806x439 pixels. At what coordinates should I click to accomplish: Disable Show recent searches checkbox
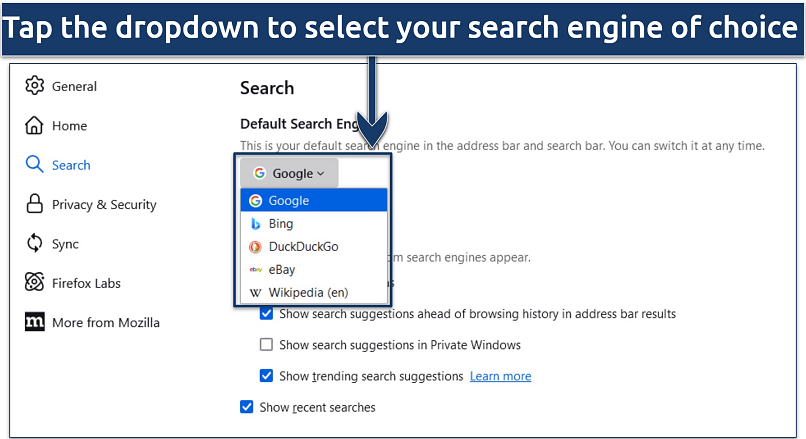click(247, 407)
